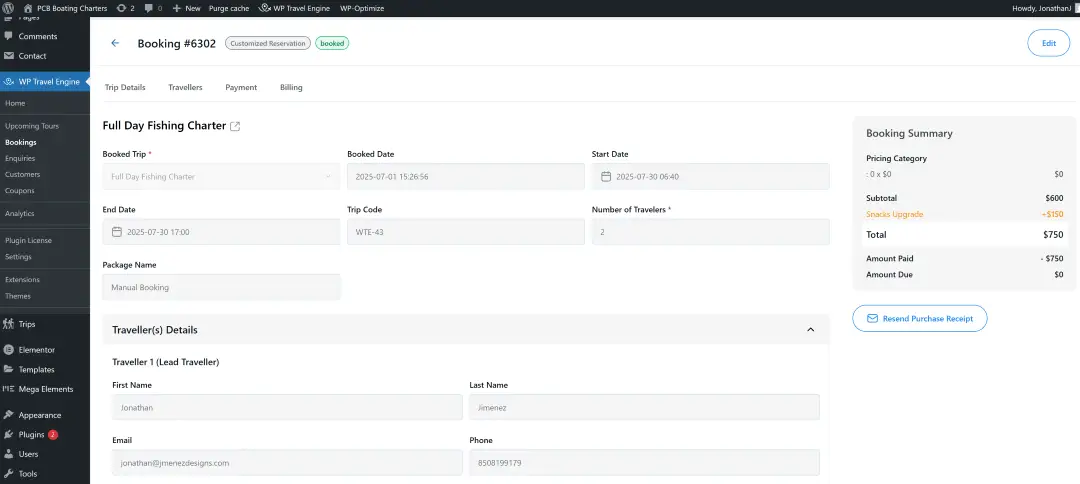Open the external link icon next to Full Day Fishing Charter
The height and width of the screenshot is (484, 1080).
point(235,126)
